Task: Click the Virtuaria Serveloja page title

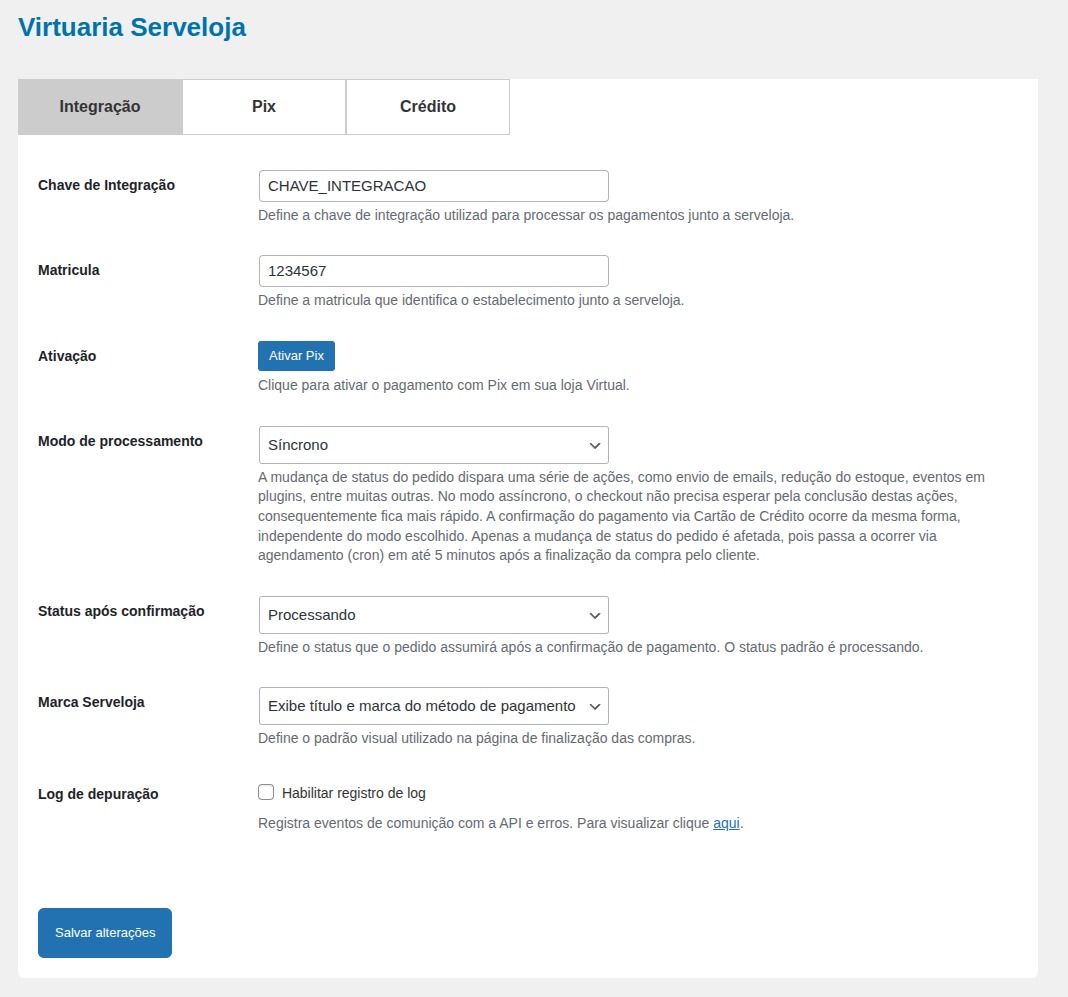Action: [132, 27]
